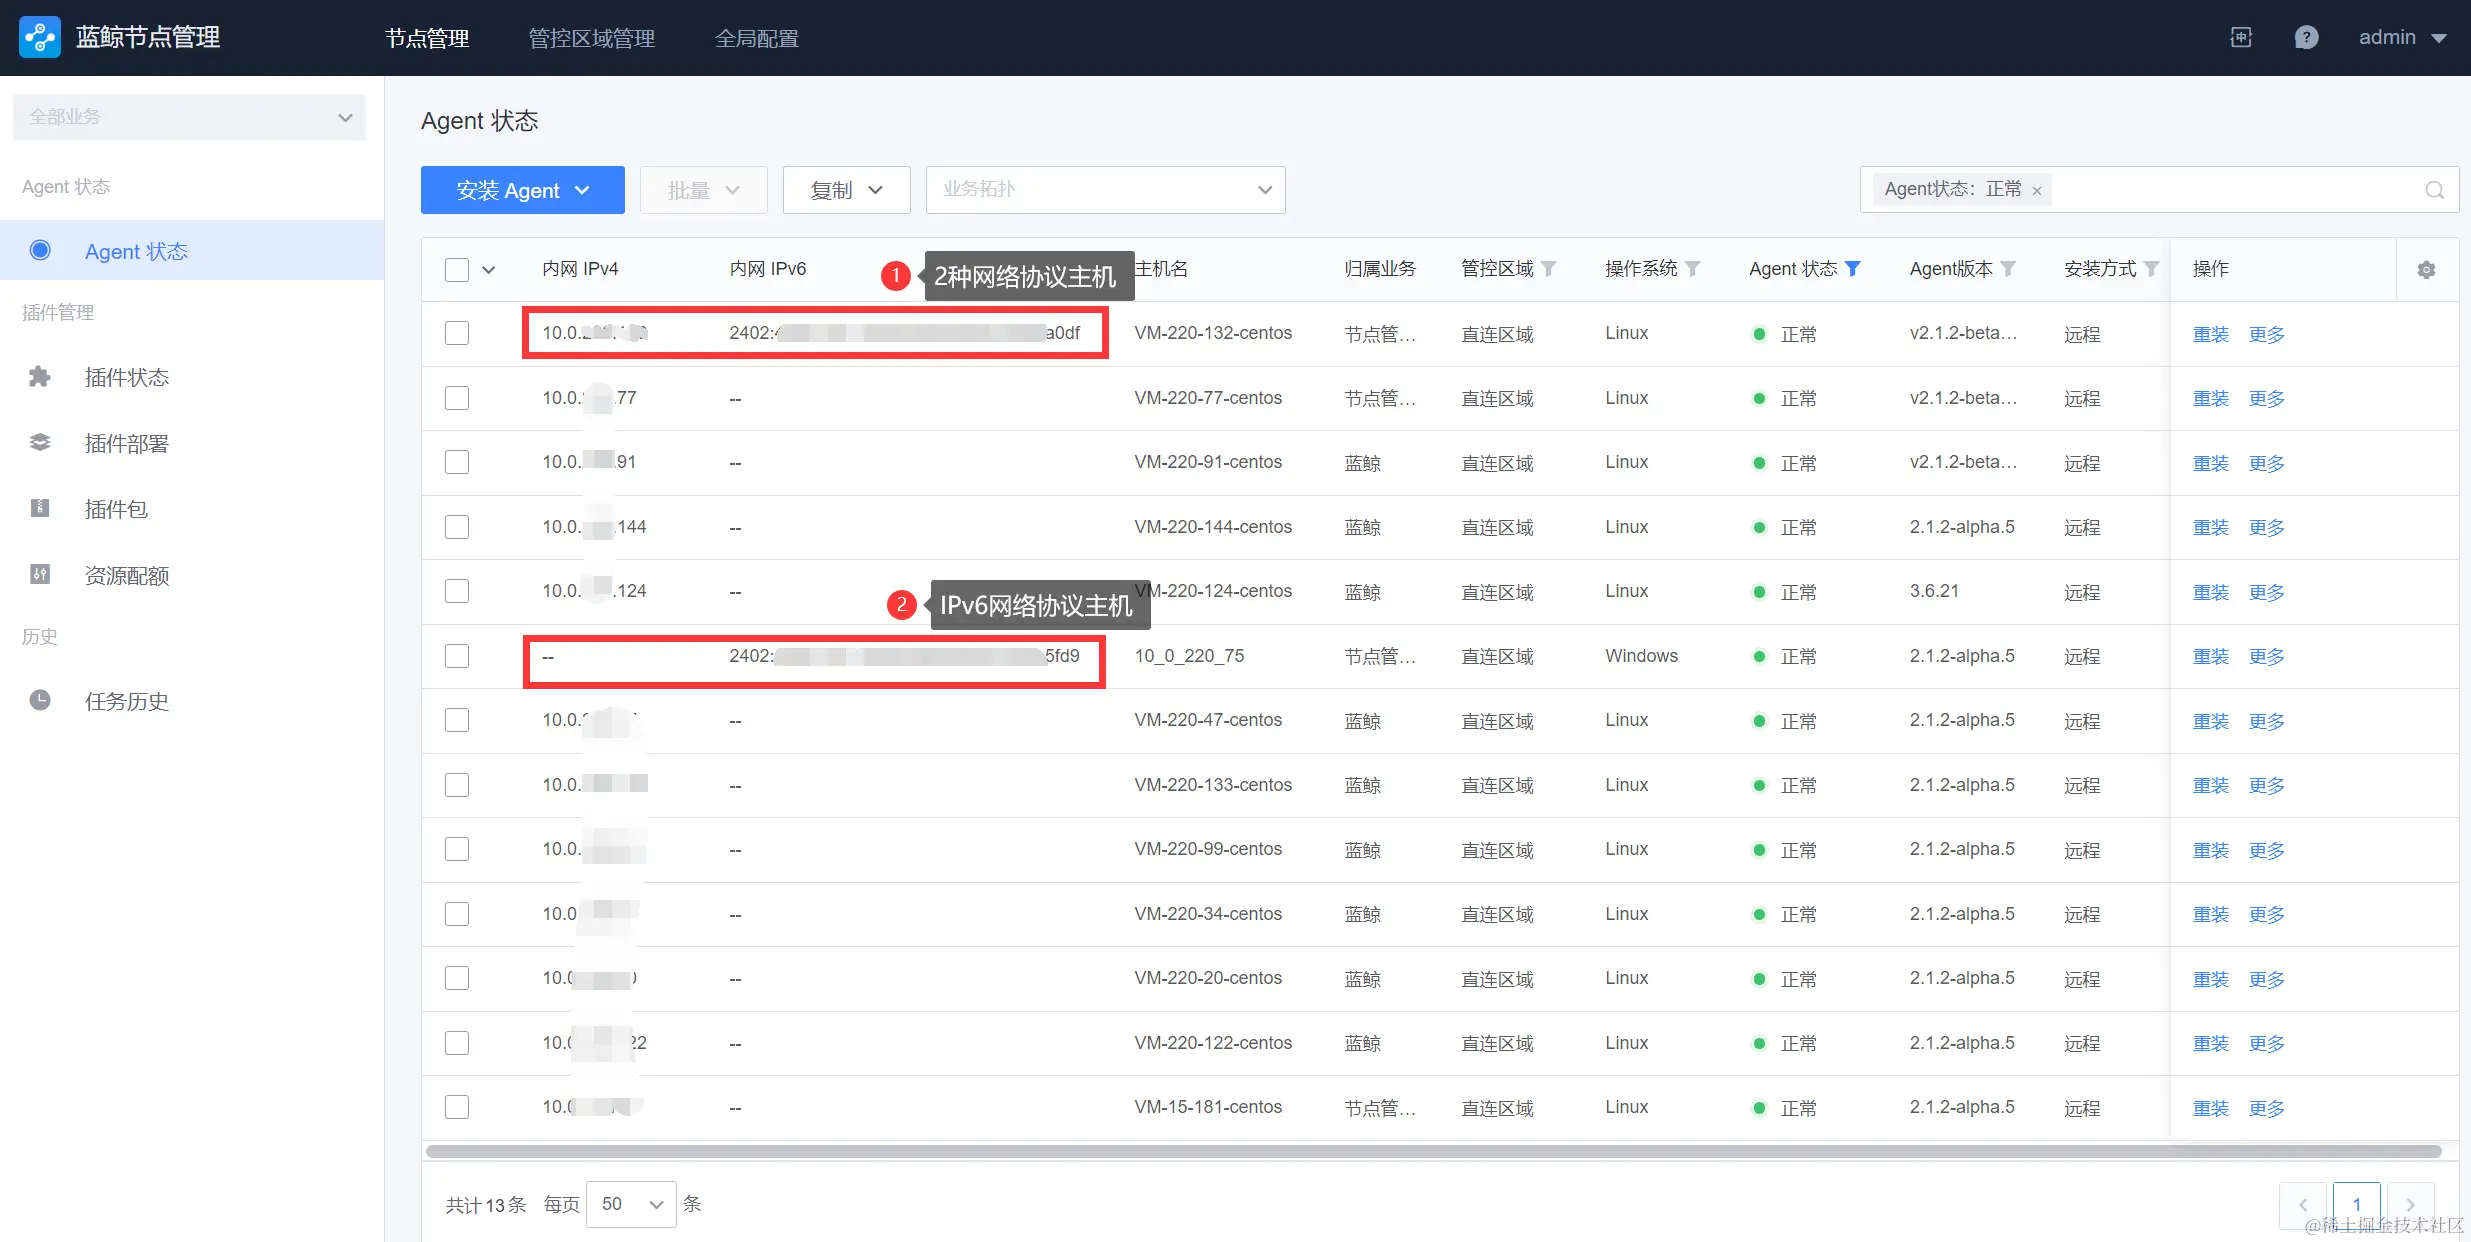Viewport: 2471px width, 1242px height.
Task: Remove the 'Agent状态: 正常' filter tag
Action: point(2037,190)
